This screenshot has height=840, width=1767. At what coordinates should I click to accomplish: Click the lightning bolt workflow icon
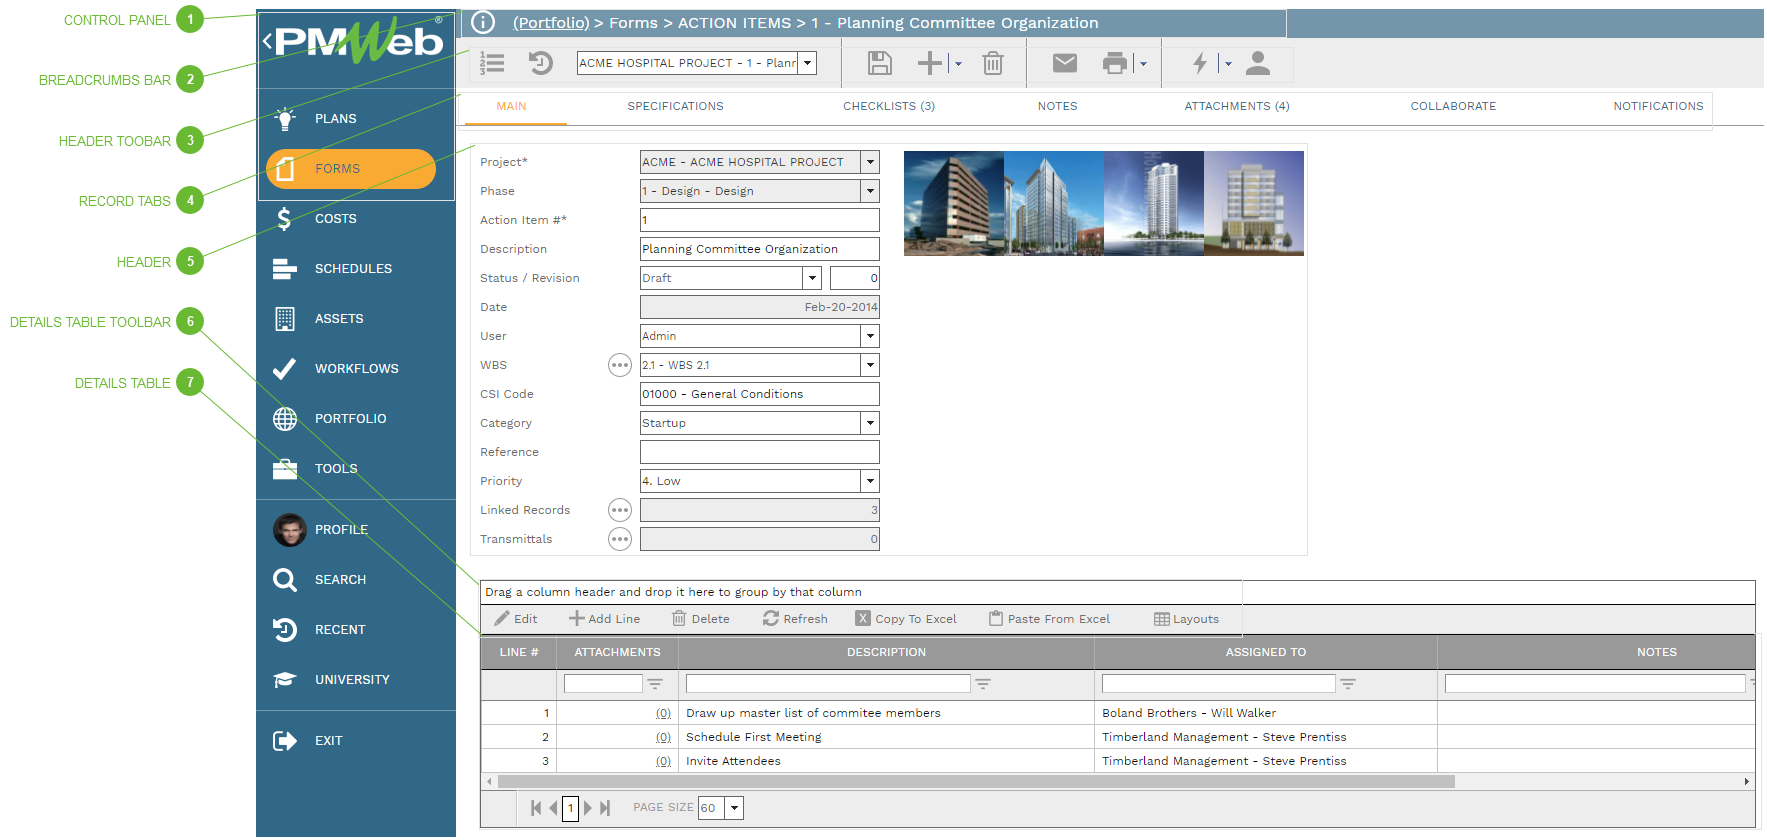[1200, 64]
